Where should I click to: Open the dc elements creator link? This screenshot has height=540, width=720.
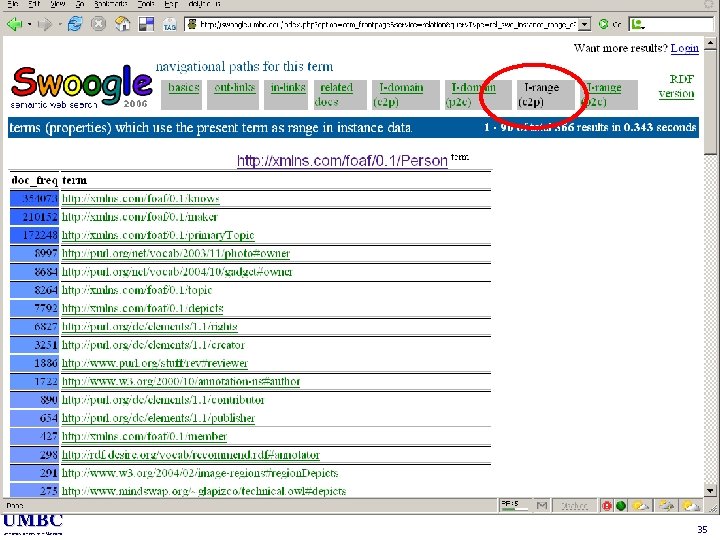coord(153,345)
